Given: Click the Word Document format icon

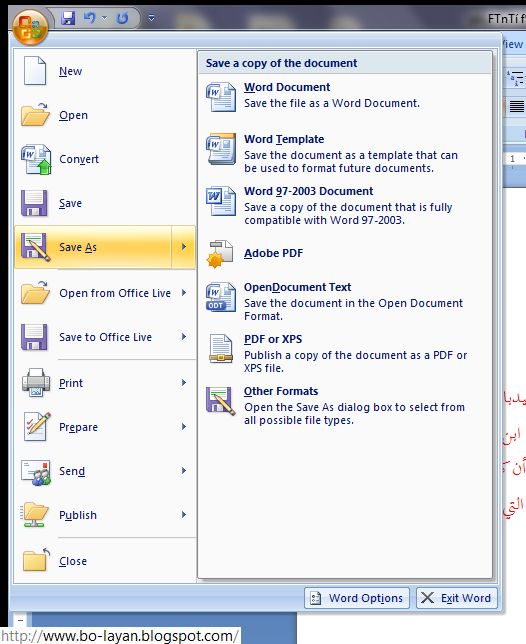Looking at the screenshot, I should 221,97.
